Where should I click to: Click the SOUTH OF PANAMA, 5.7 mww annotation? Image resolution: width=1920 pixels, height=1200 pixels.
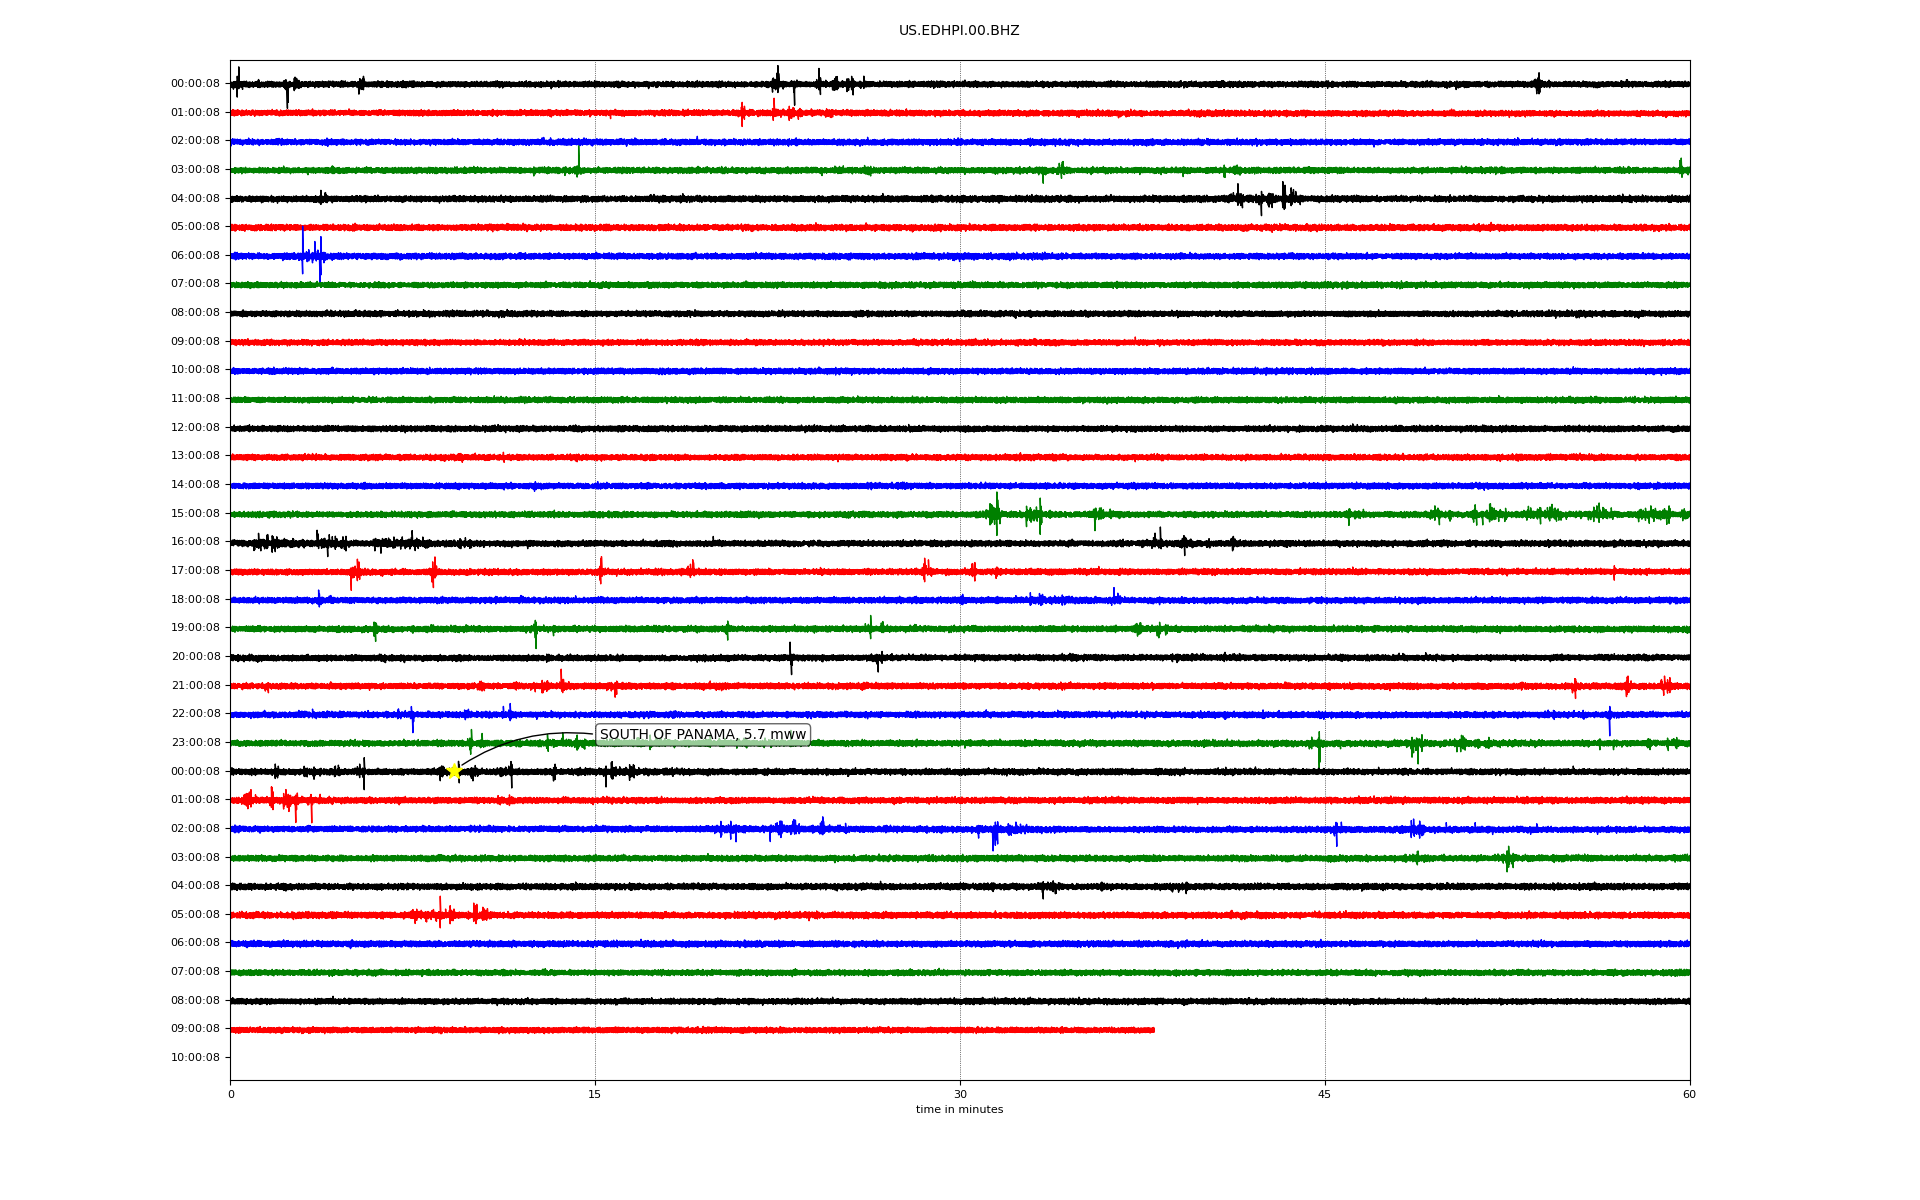[702, 735]
